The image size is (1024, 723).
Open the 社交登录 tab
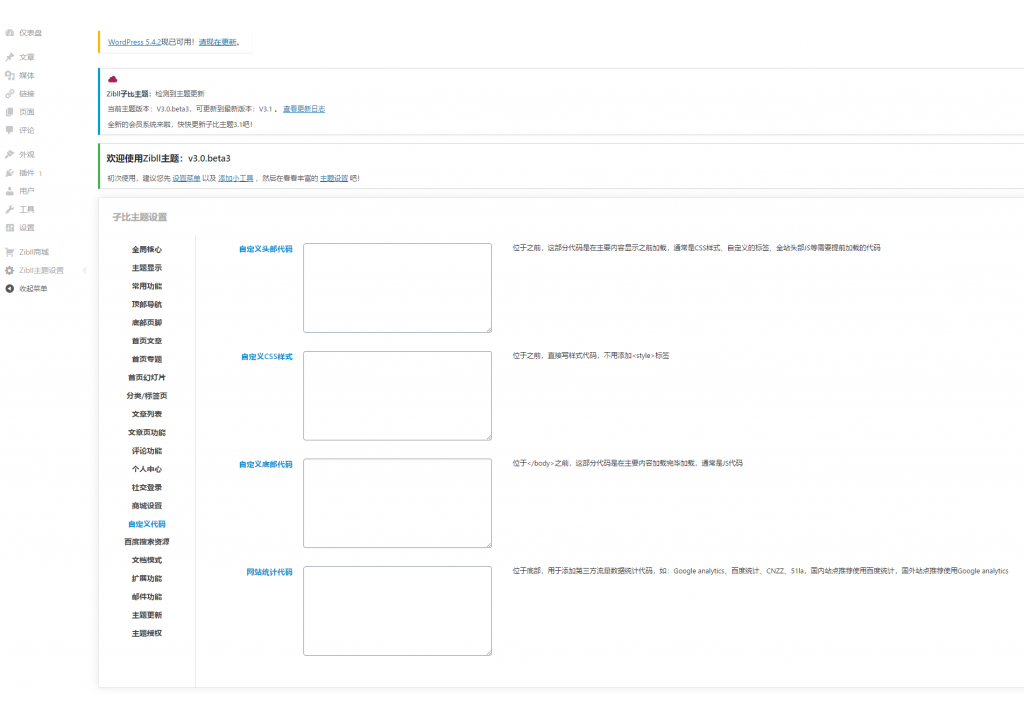(x=147, y=487)
